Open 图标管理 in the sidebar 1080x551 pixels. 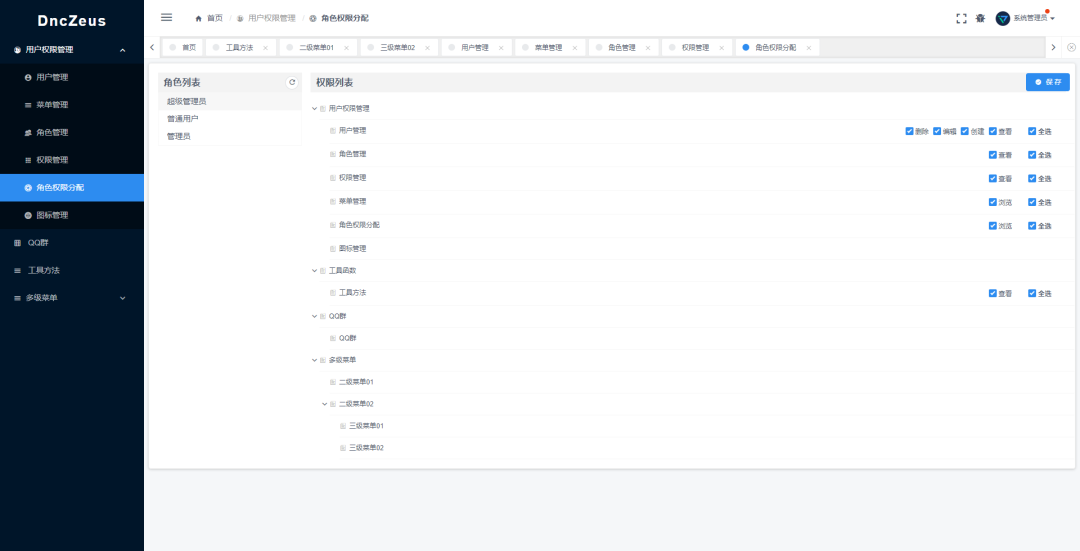point(52,215)
